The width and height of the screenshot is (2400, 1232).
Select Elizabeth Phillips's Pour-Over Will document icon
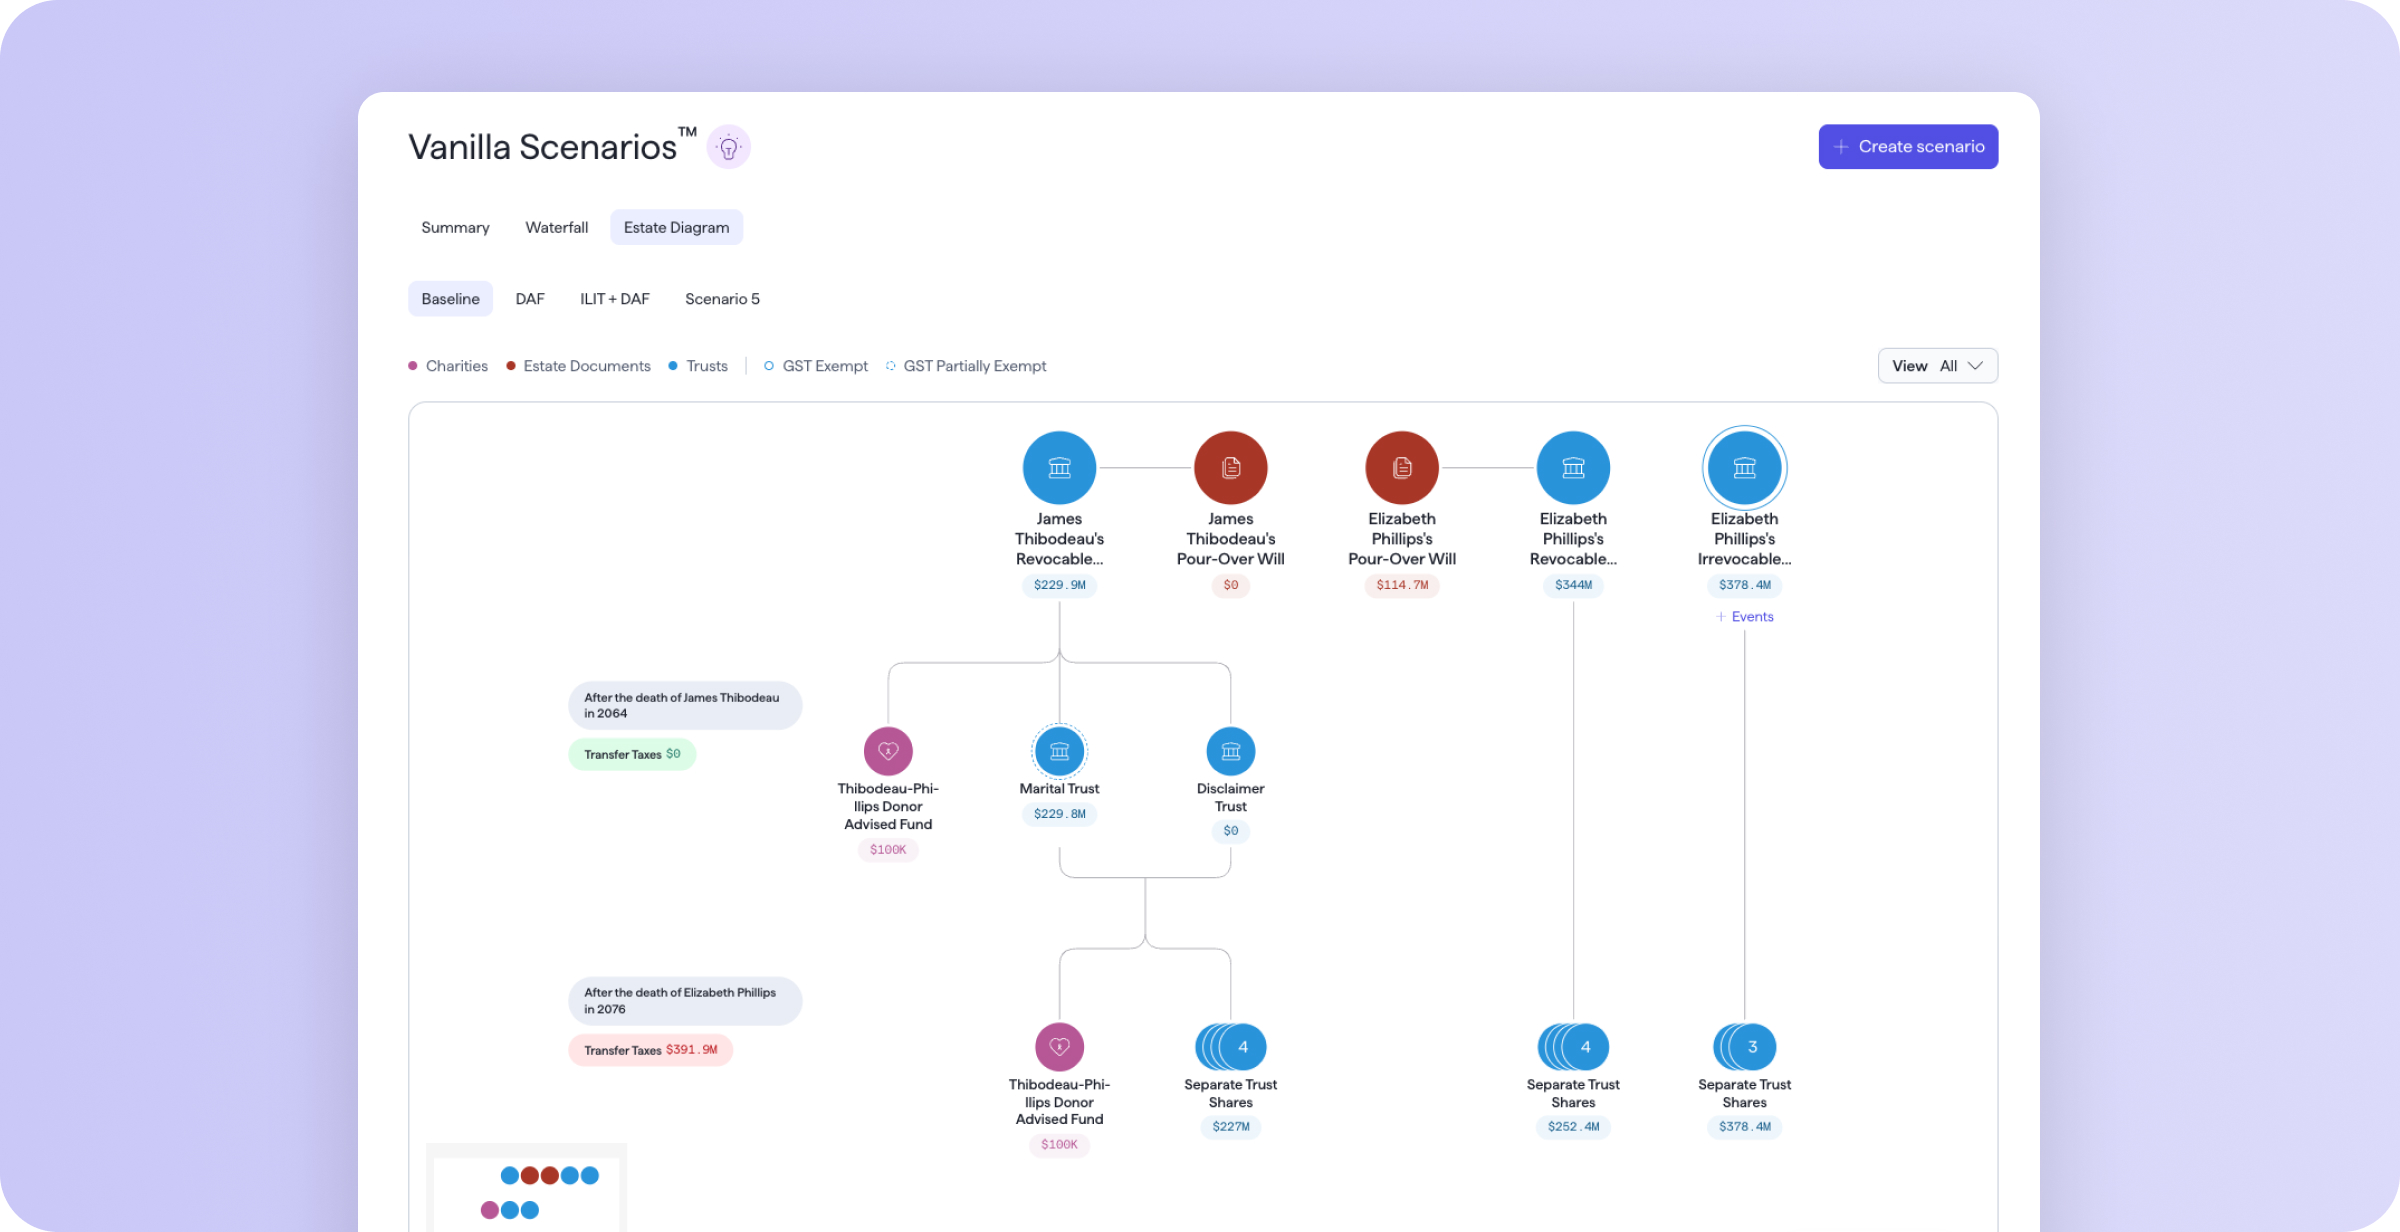tap(1402, 467)
